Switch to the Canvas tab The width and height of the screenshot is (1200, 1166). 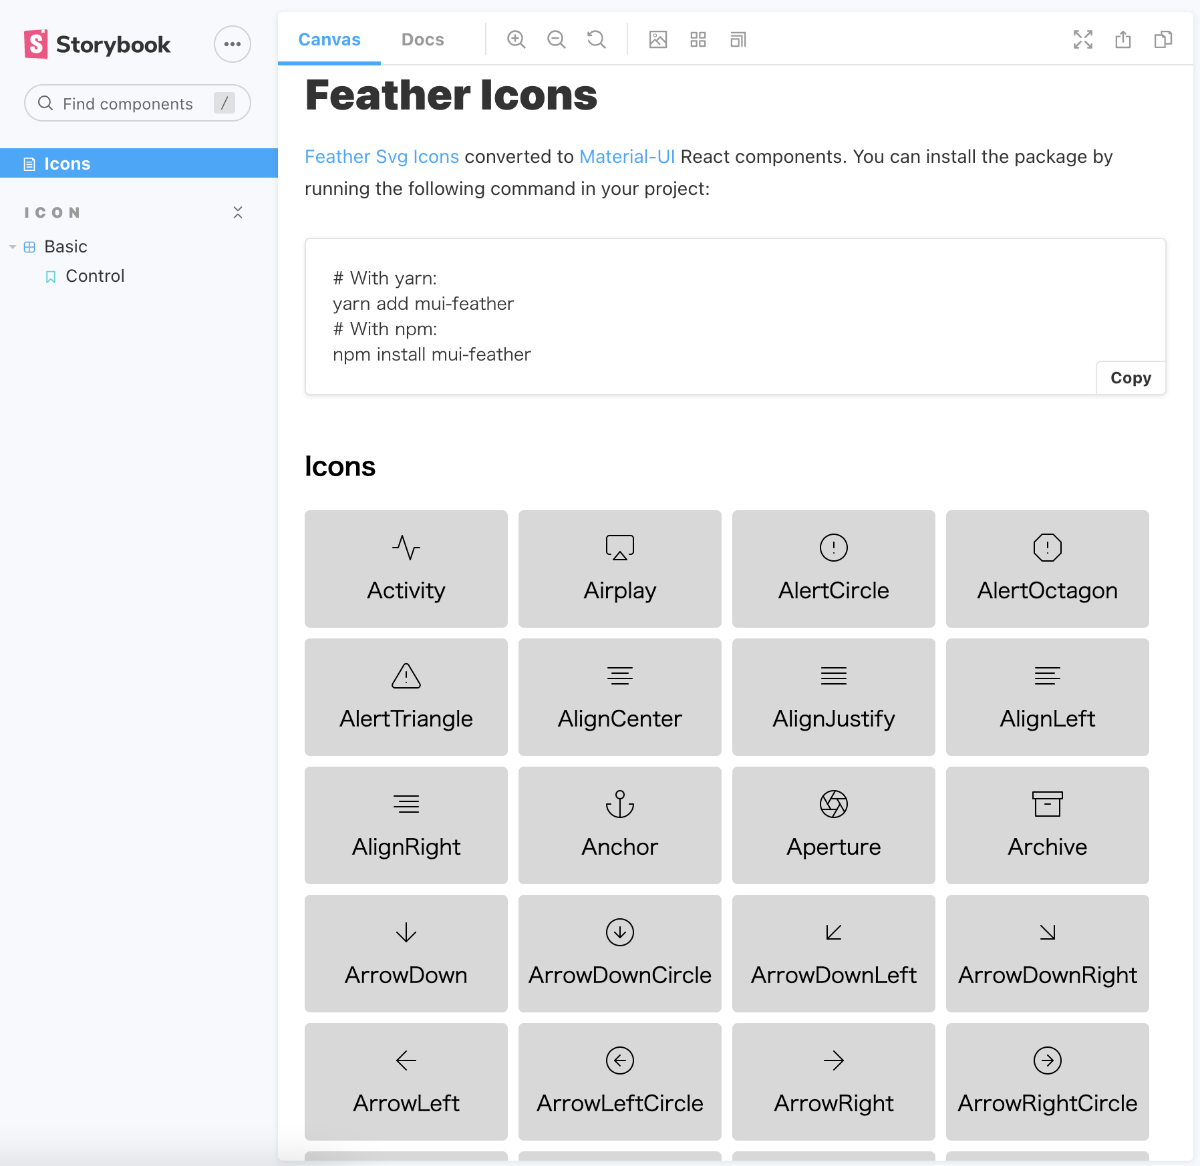(x=329, y=40)
